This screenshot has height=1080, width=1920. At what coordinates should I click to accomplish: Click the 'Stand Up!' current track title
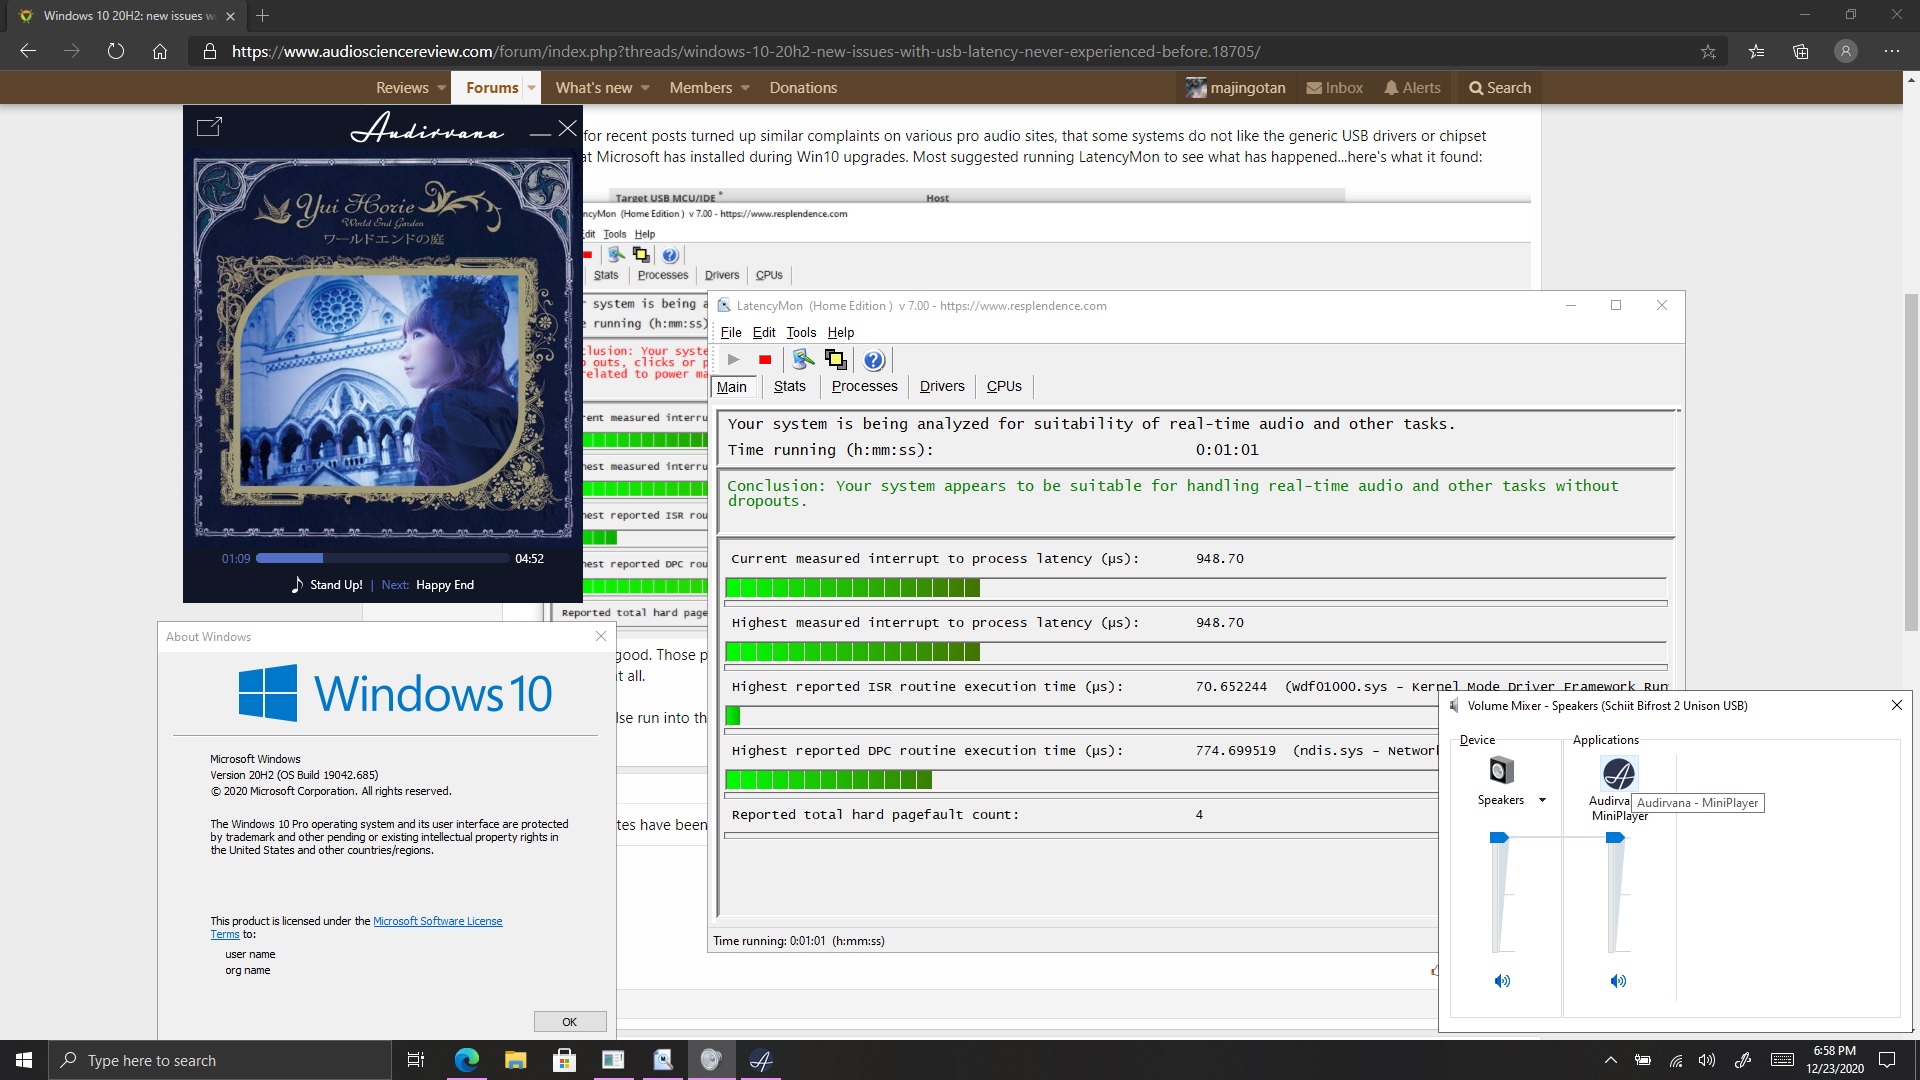336,585
